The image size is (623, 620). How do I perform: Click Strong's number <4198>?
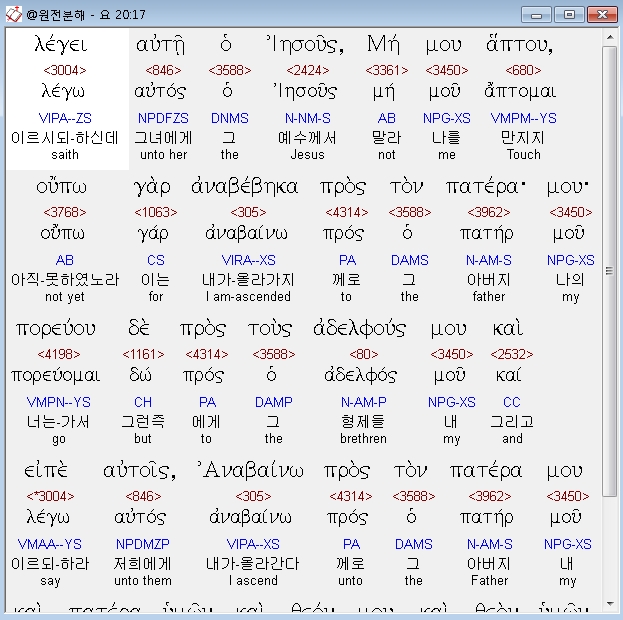coord(59,355)
